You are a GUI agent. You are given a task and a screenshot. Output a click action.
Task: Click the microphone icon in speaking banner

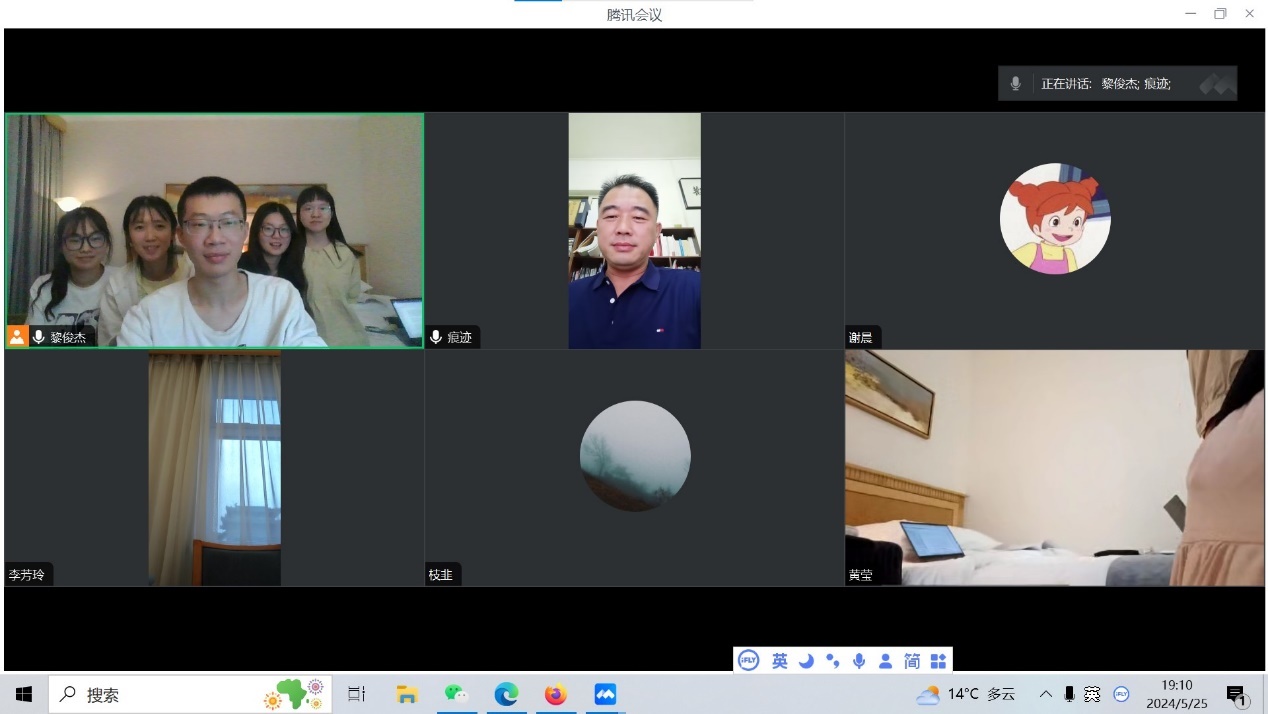coord(1015,84)
